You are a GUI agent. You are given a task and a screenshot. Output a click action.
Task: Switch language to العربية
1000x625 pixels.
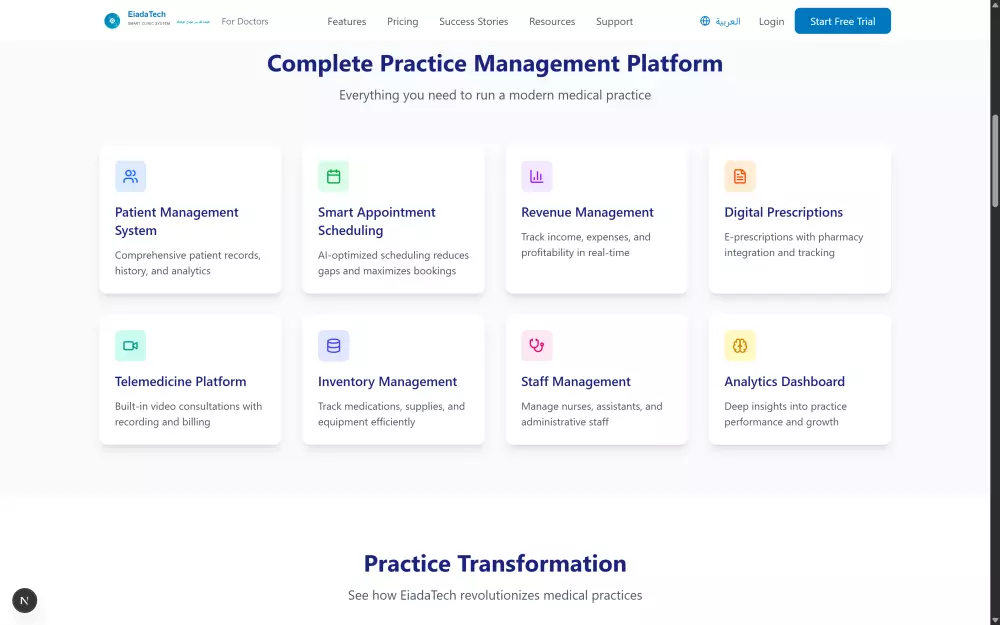coord(725,21)
